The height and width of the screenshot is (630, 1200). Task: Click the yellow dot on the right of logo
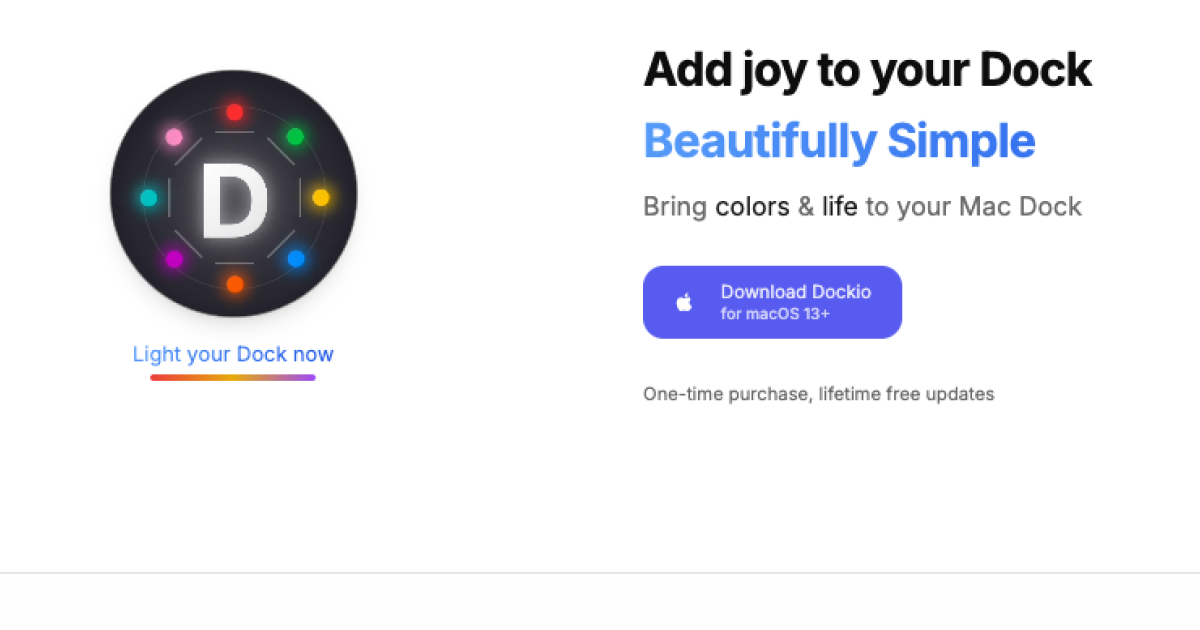click(x=320, y=197)
